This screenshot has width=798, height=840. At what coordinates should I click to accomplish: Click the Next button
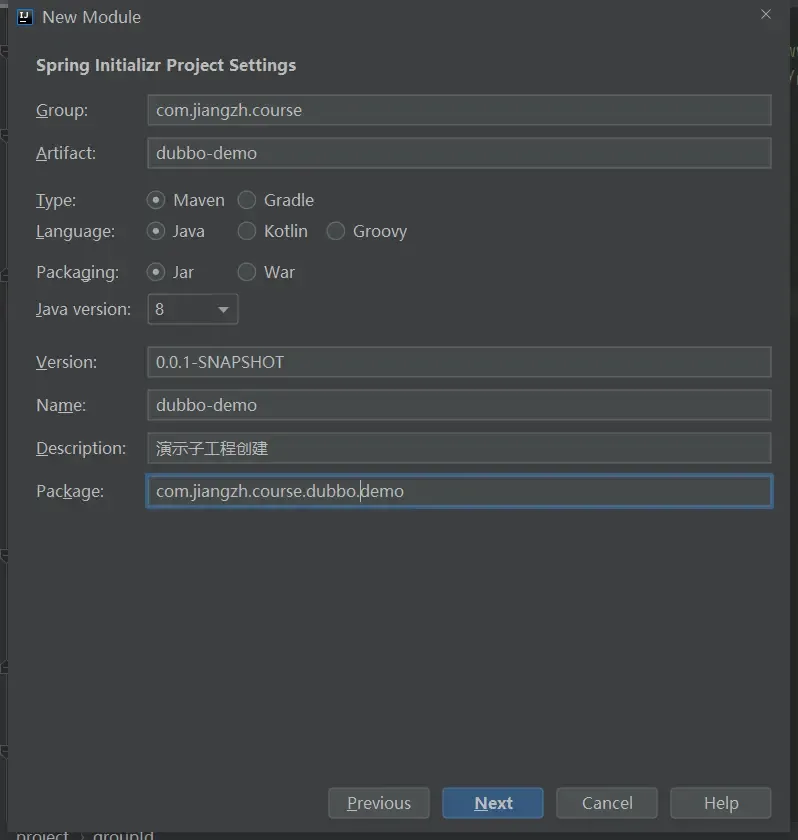[x=492, y=803]
